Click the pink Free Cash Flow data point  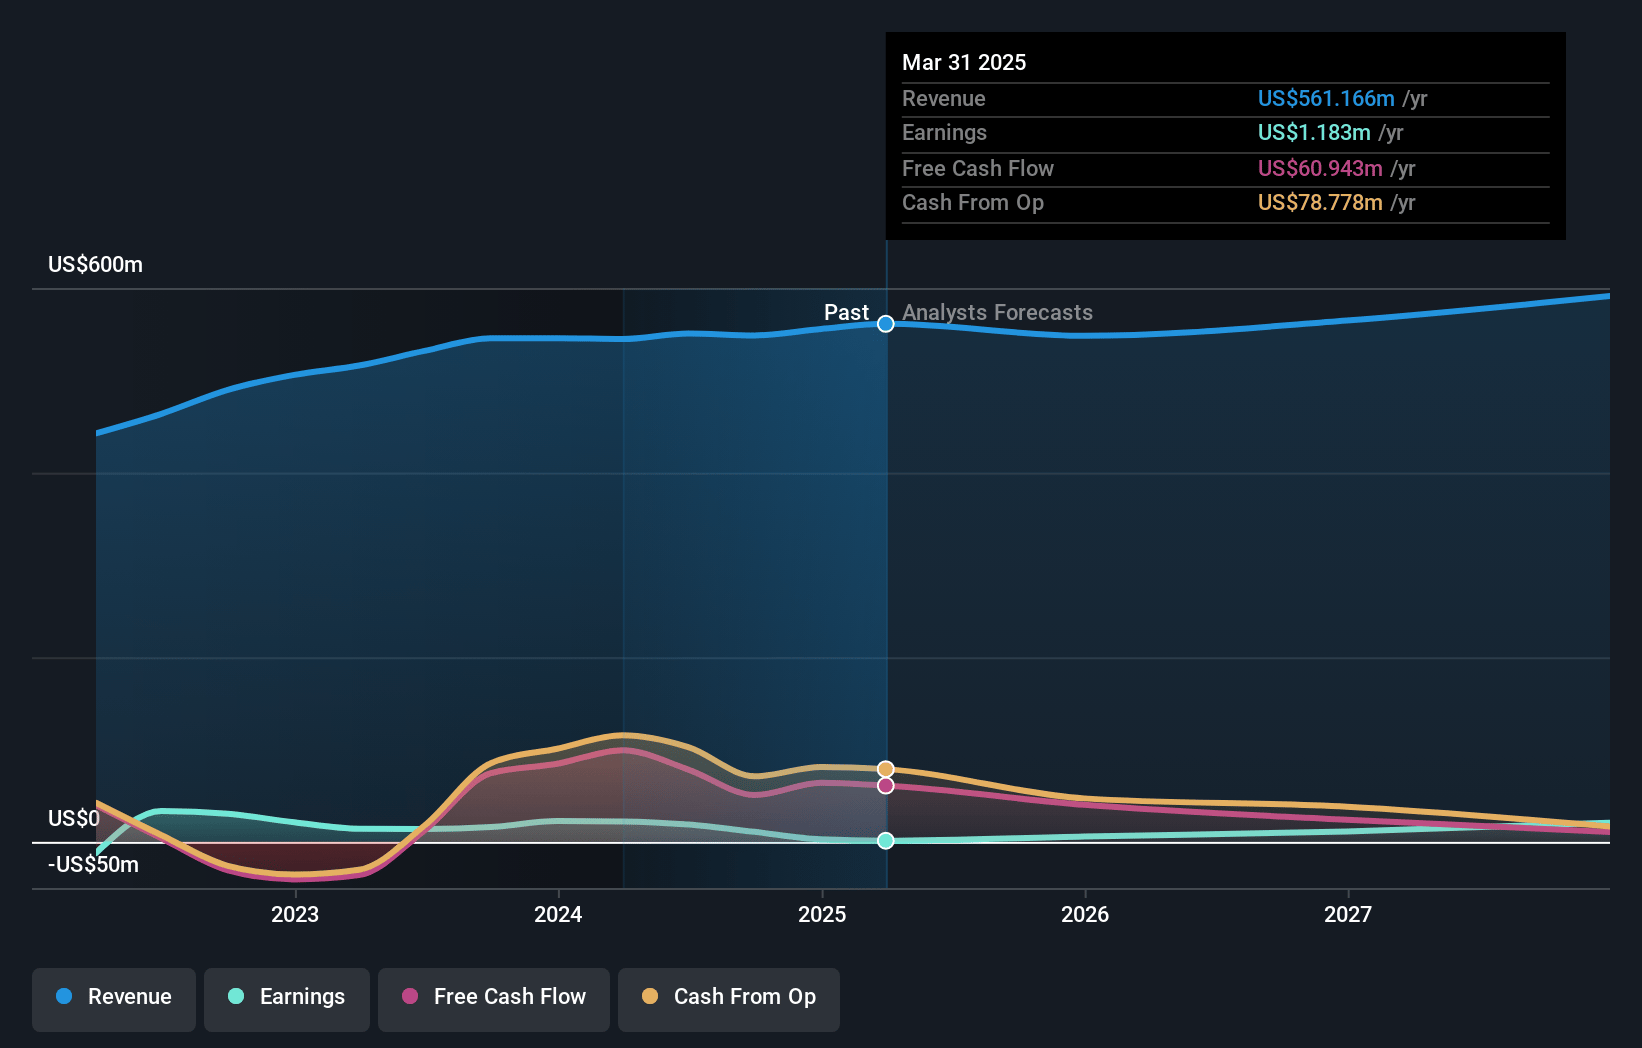pyautogui.click(x=886, y=786)
